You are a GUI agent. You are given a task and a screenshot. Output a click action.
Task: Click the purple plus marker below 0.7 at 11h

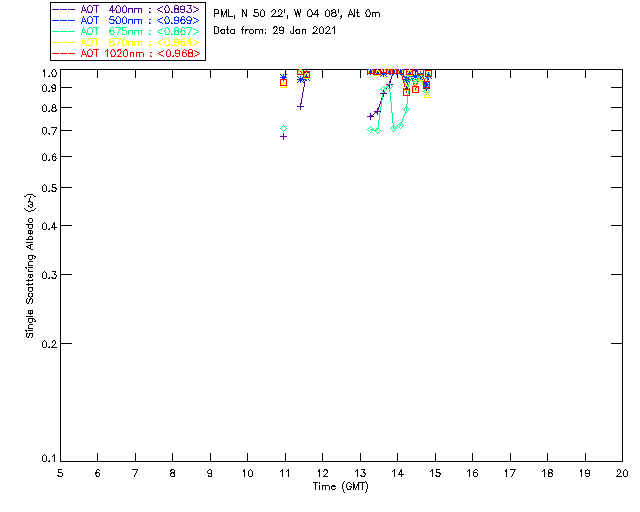pyautogui.click(x=283, y=136)
